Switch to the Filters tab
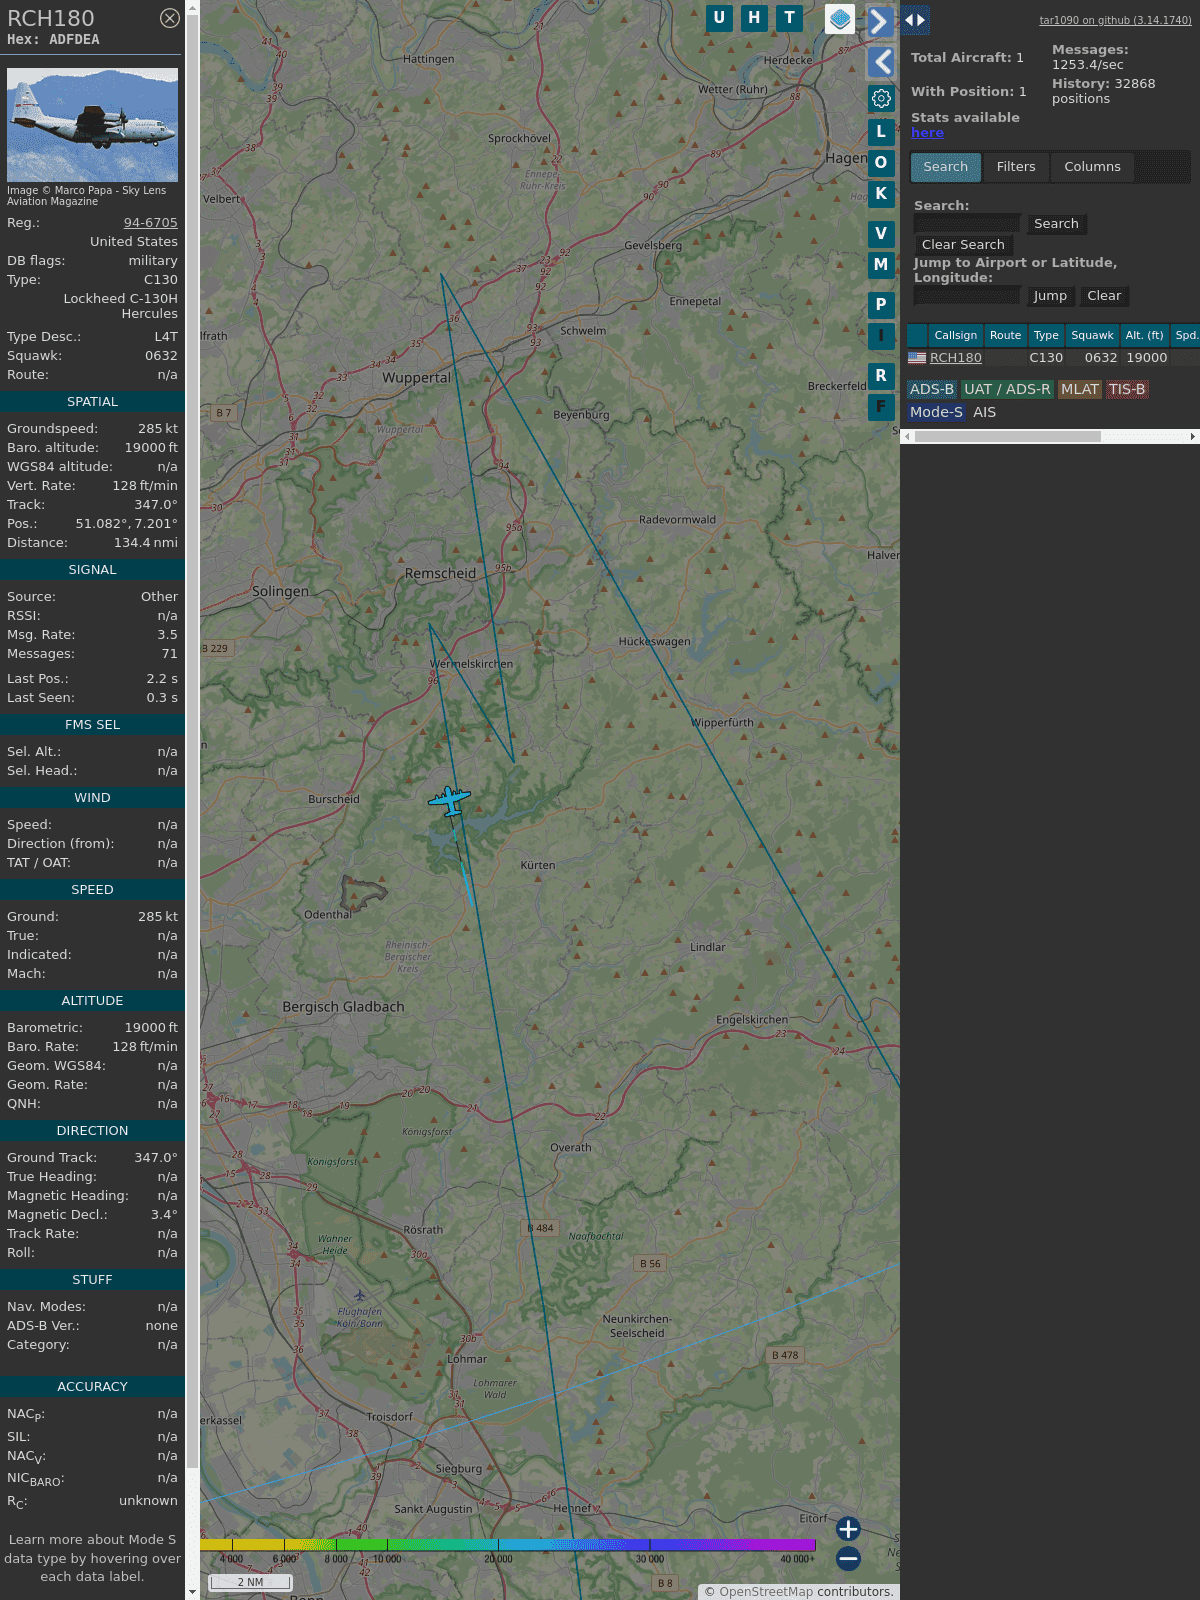1200x1600 pixels. tap(1016, 167)
